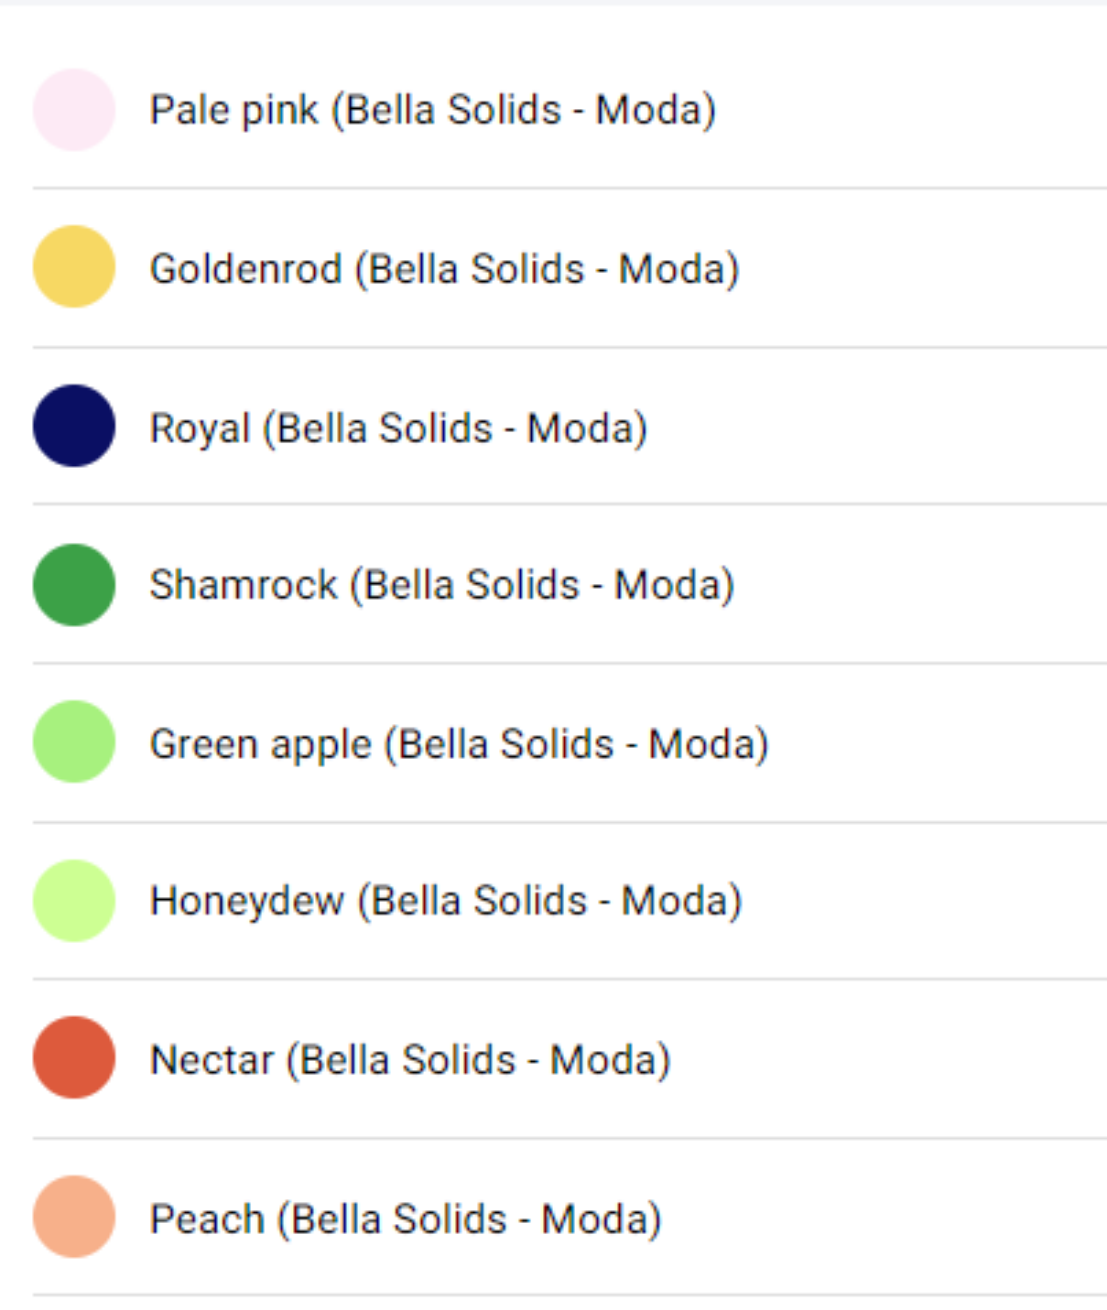Choose the Peach color swatch circle

pyautogui.click(x=74, y=1217)
